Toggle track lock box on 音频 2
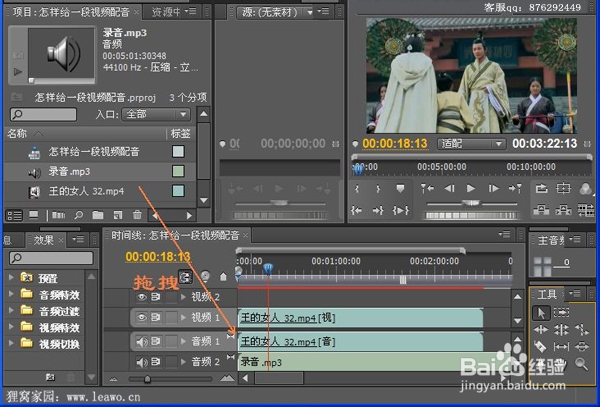This screenshot has height=407, width=600. pos(171,362)
